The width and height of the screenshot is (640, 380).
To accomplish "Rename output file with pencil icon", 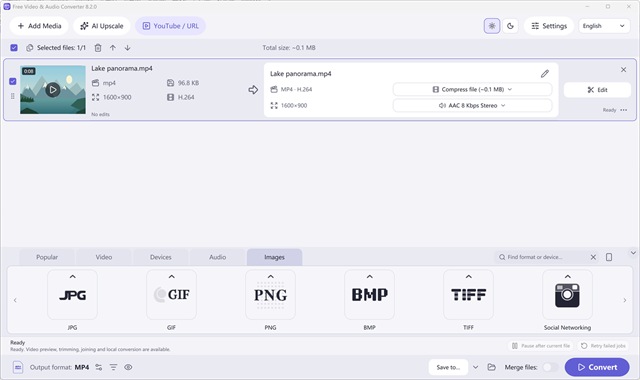I will (544, 73).
